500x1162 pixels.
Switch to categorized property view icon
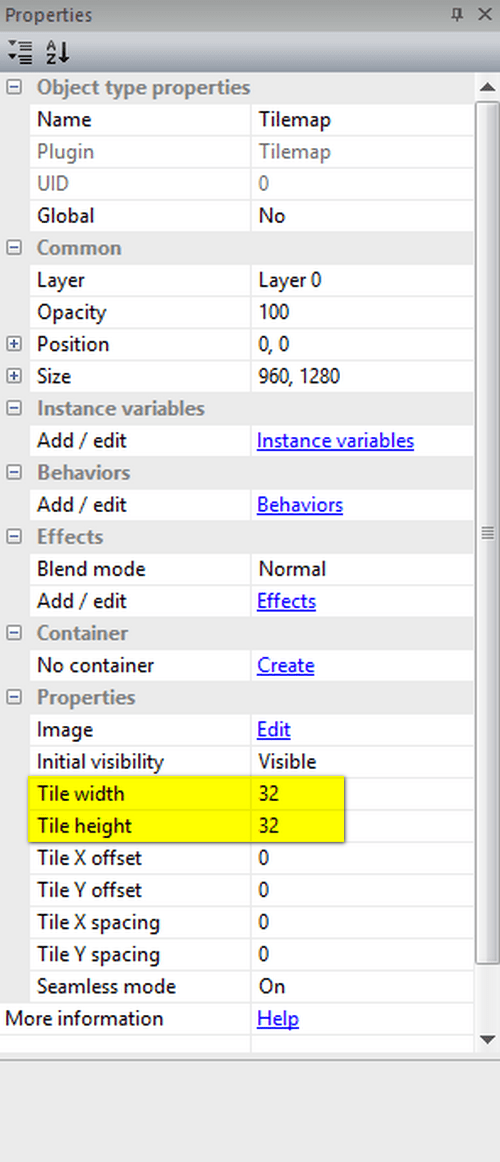click(x=20, y=52)
